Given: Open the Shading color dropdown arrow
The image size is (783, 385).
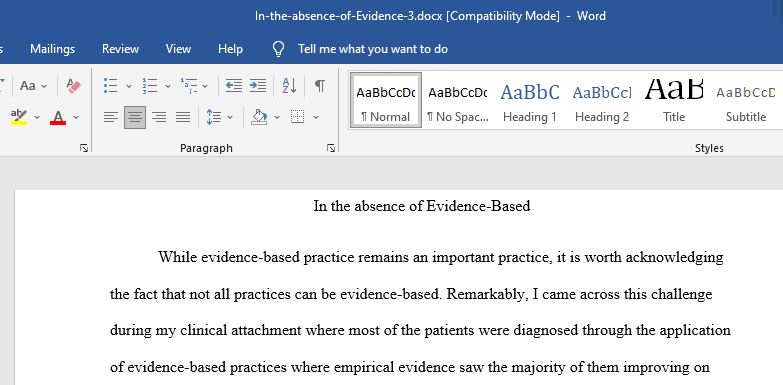Looking at the screenshot, I should [x=277, y=117].
